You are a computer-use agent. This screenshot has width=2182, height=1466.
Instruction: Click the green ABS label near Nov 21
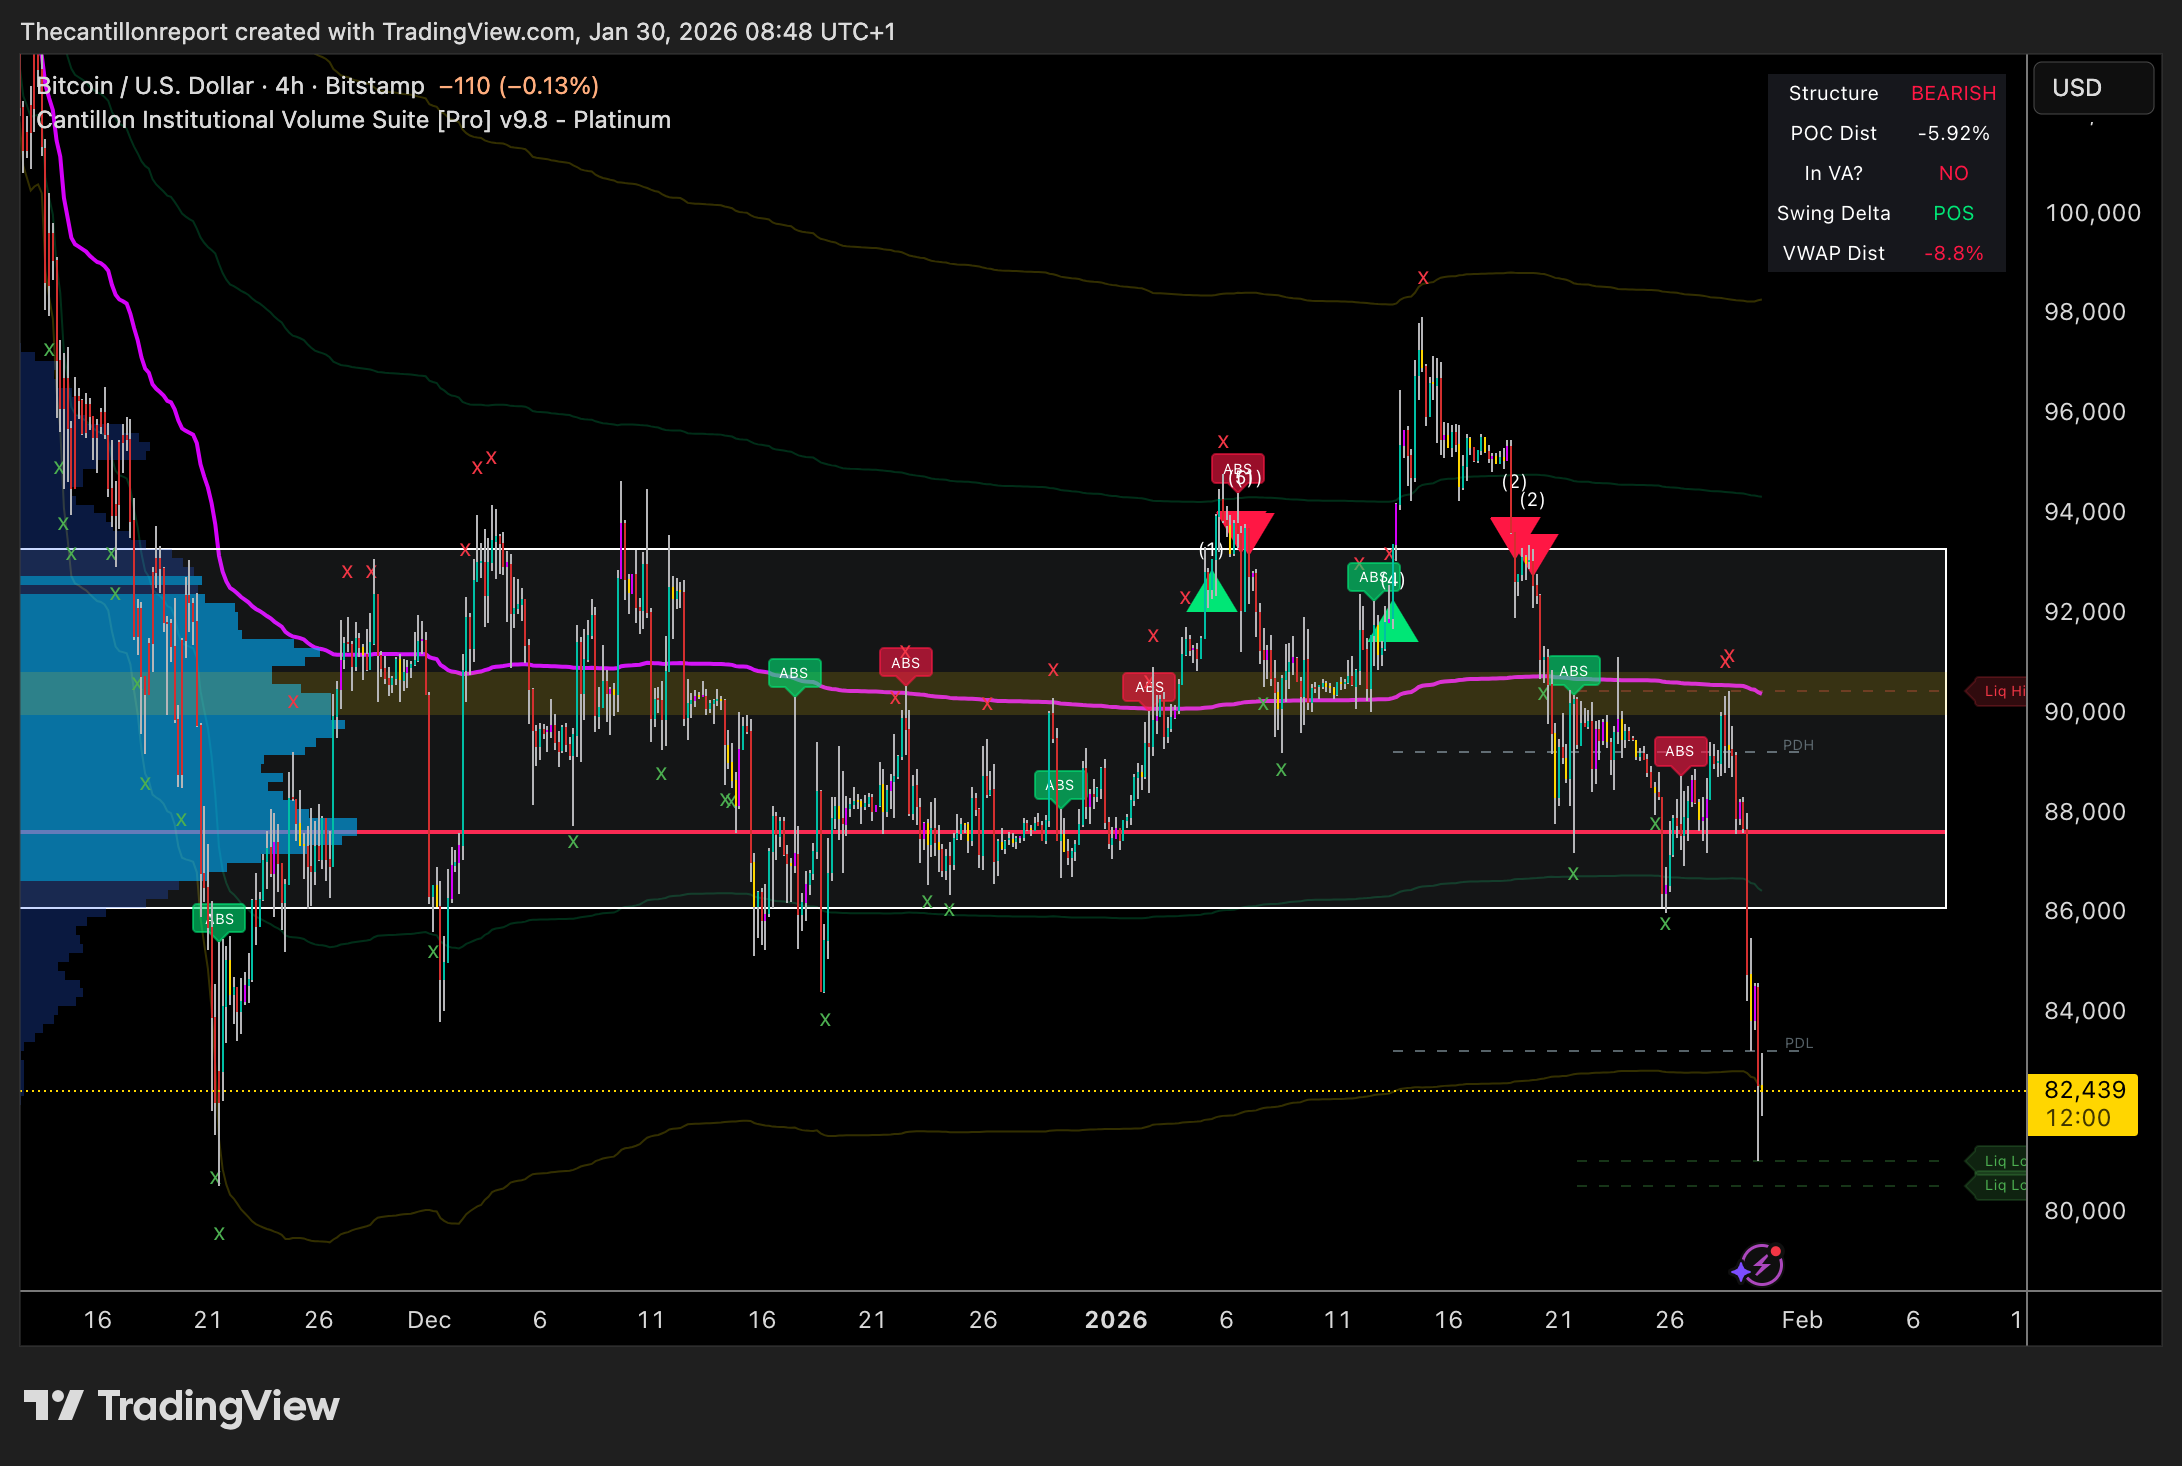(x=219, y=918)
